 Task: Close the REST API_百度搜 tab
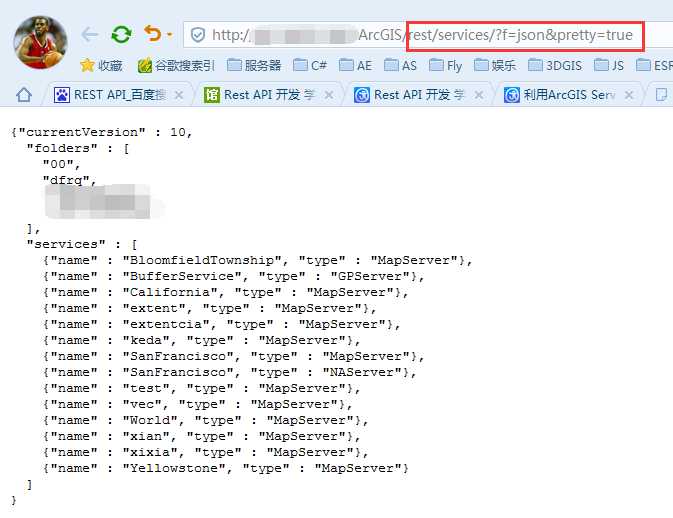(x=180, y=95)
